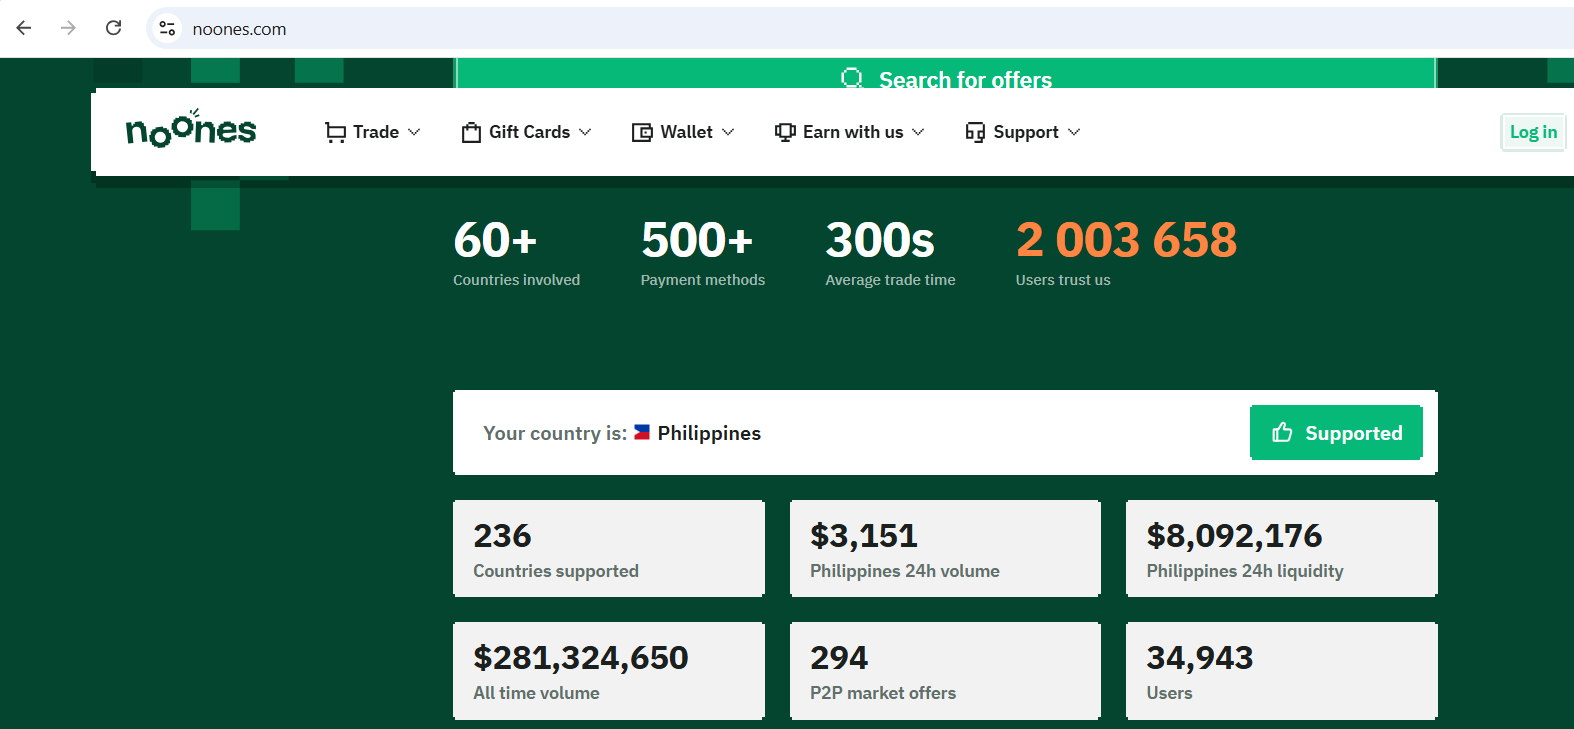This screenshot has height=729, width=1574.
Task: Expand the Support chevron arrow
Action: (1074, 132)
